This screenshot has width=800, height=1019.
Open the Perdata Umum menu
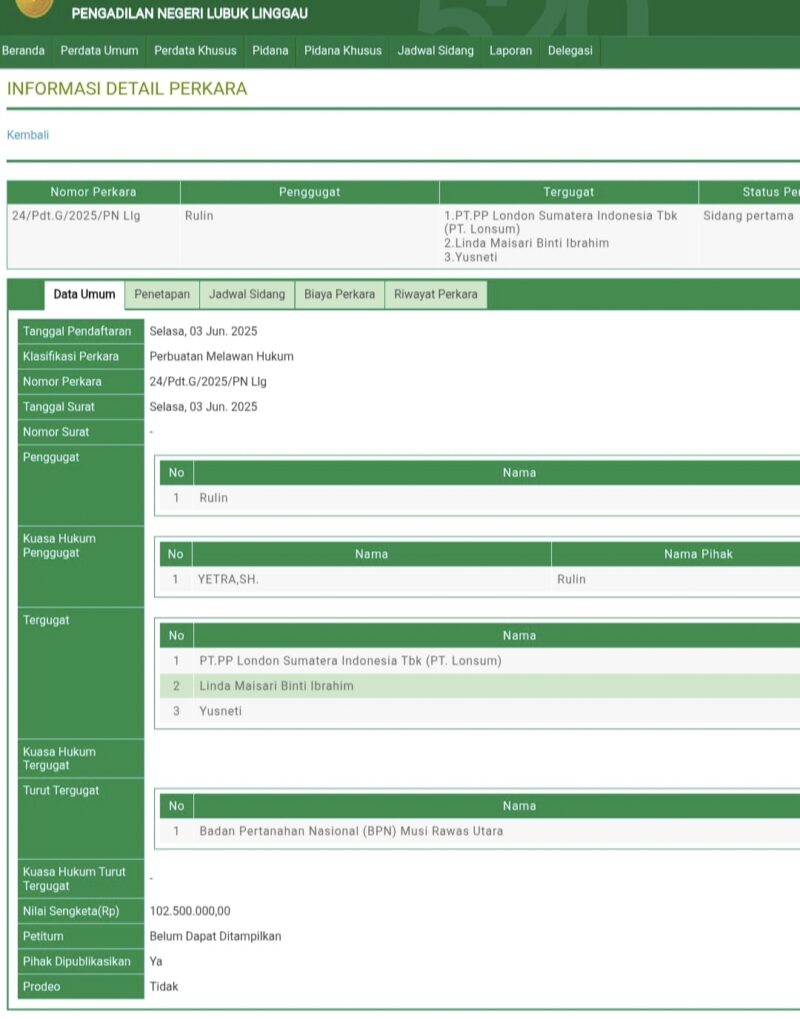(x=99, y=50)
